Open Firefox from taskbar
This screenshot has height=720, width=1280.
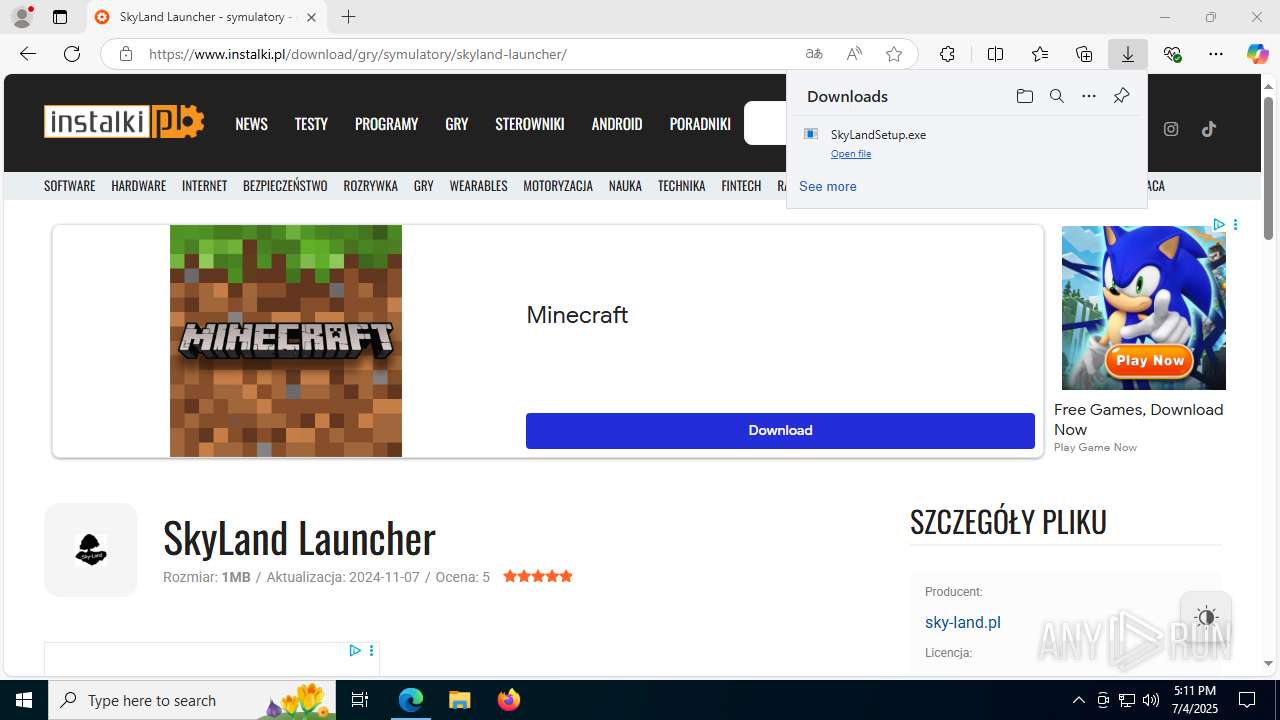coord(508,700)
